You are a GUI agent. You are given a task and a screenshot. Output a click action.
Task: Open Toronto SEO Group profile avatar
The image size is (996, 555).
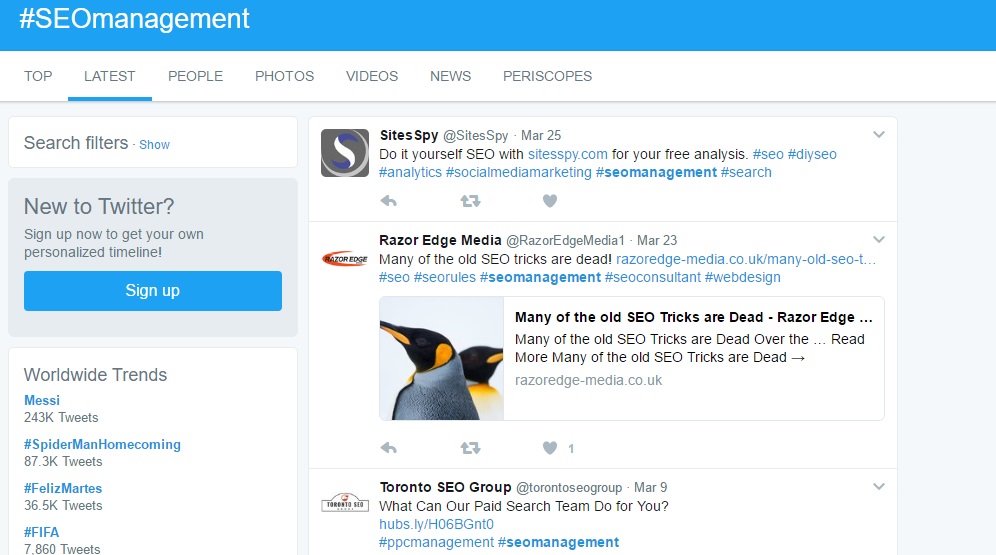pyautogui.click(x=345, y=505)
